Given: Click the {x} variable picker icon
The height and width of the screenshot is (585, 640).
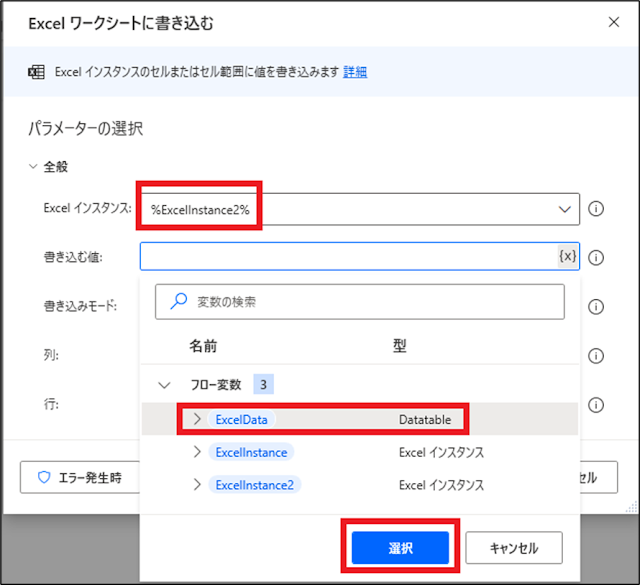Looking at the screenshot, I should tap(568, 256).
